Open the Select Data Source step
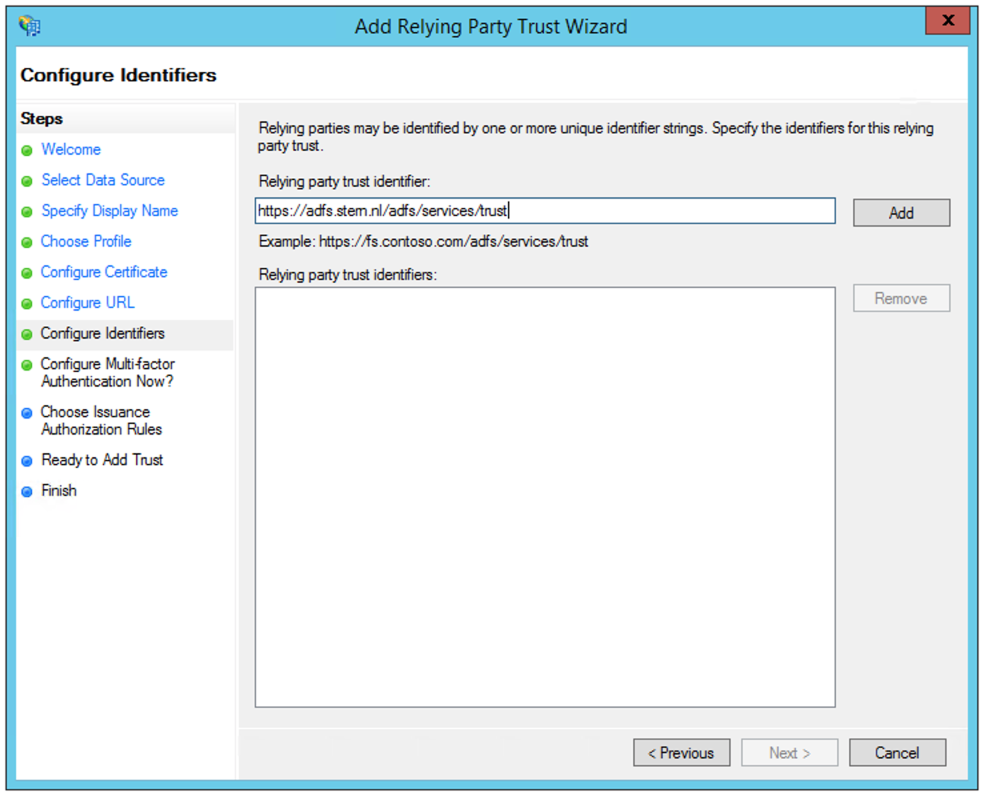This screenshot has height=796, width=986. tap(103, 180)
